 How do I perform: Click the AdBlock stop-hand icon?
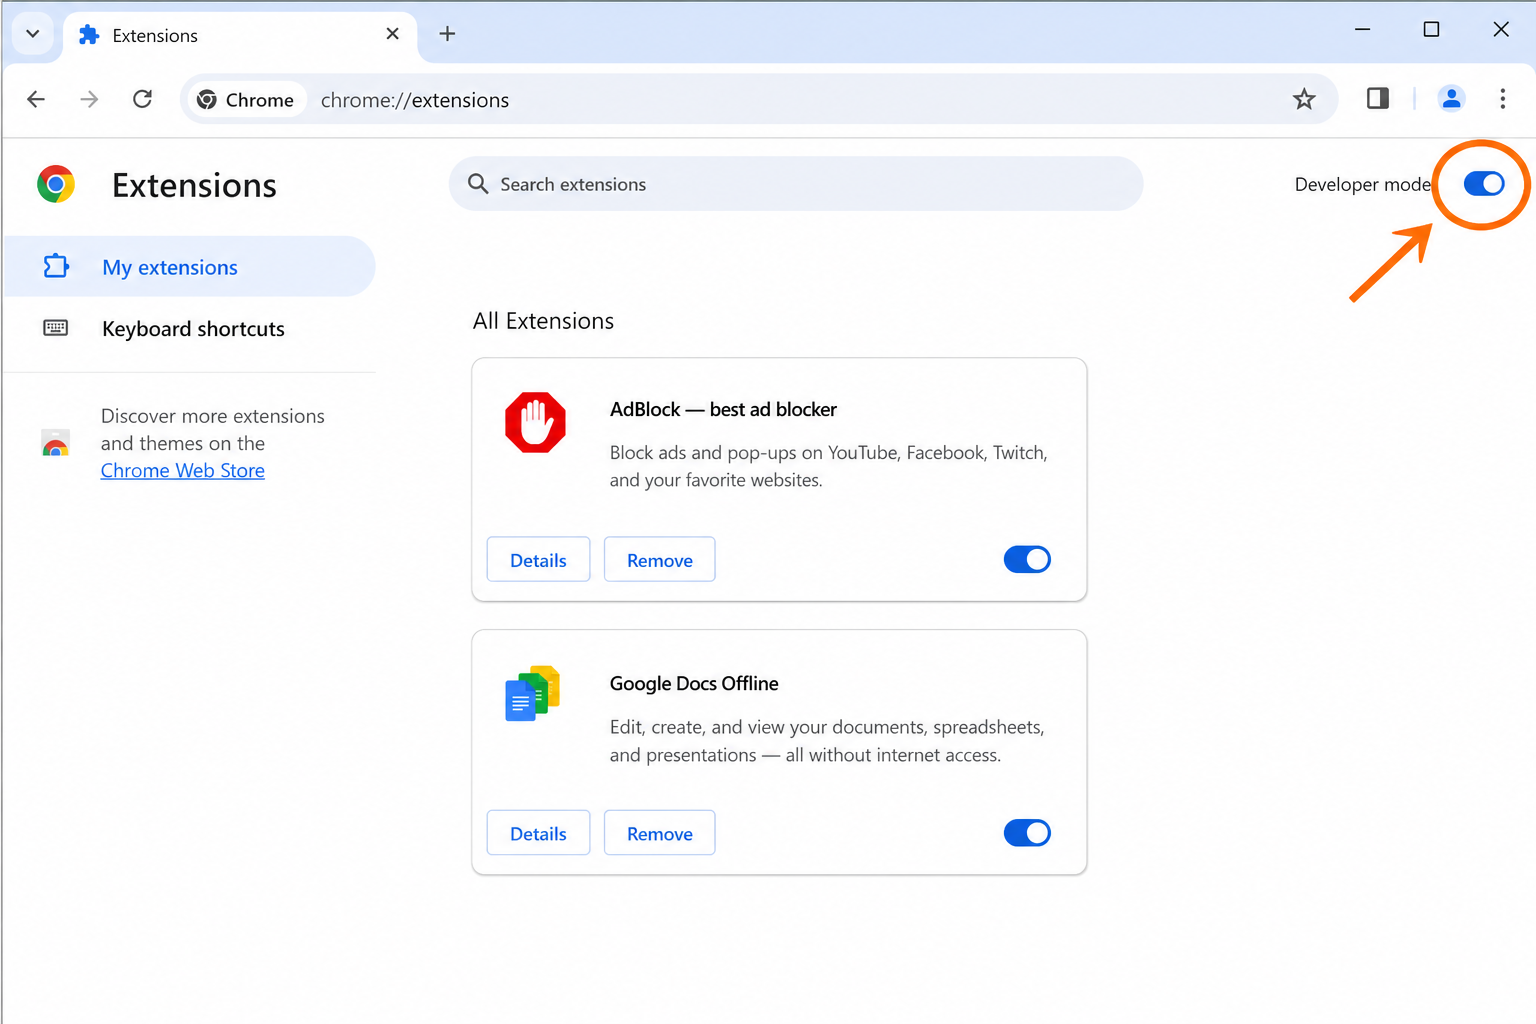pos(535,422)
